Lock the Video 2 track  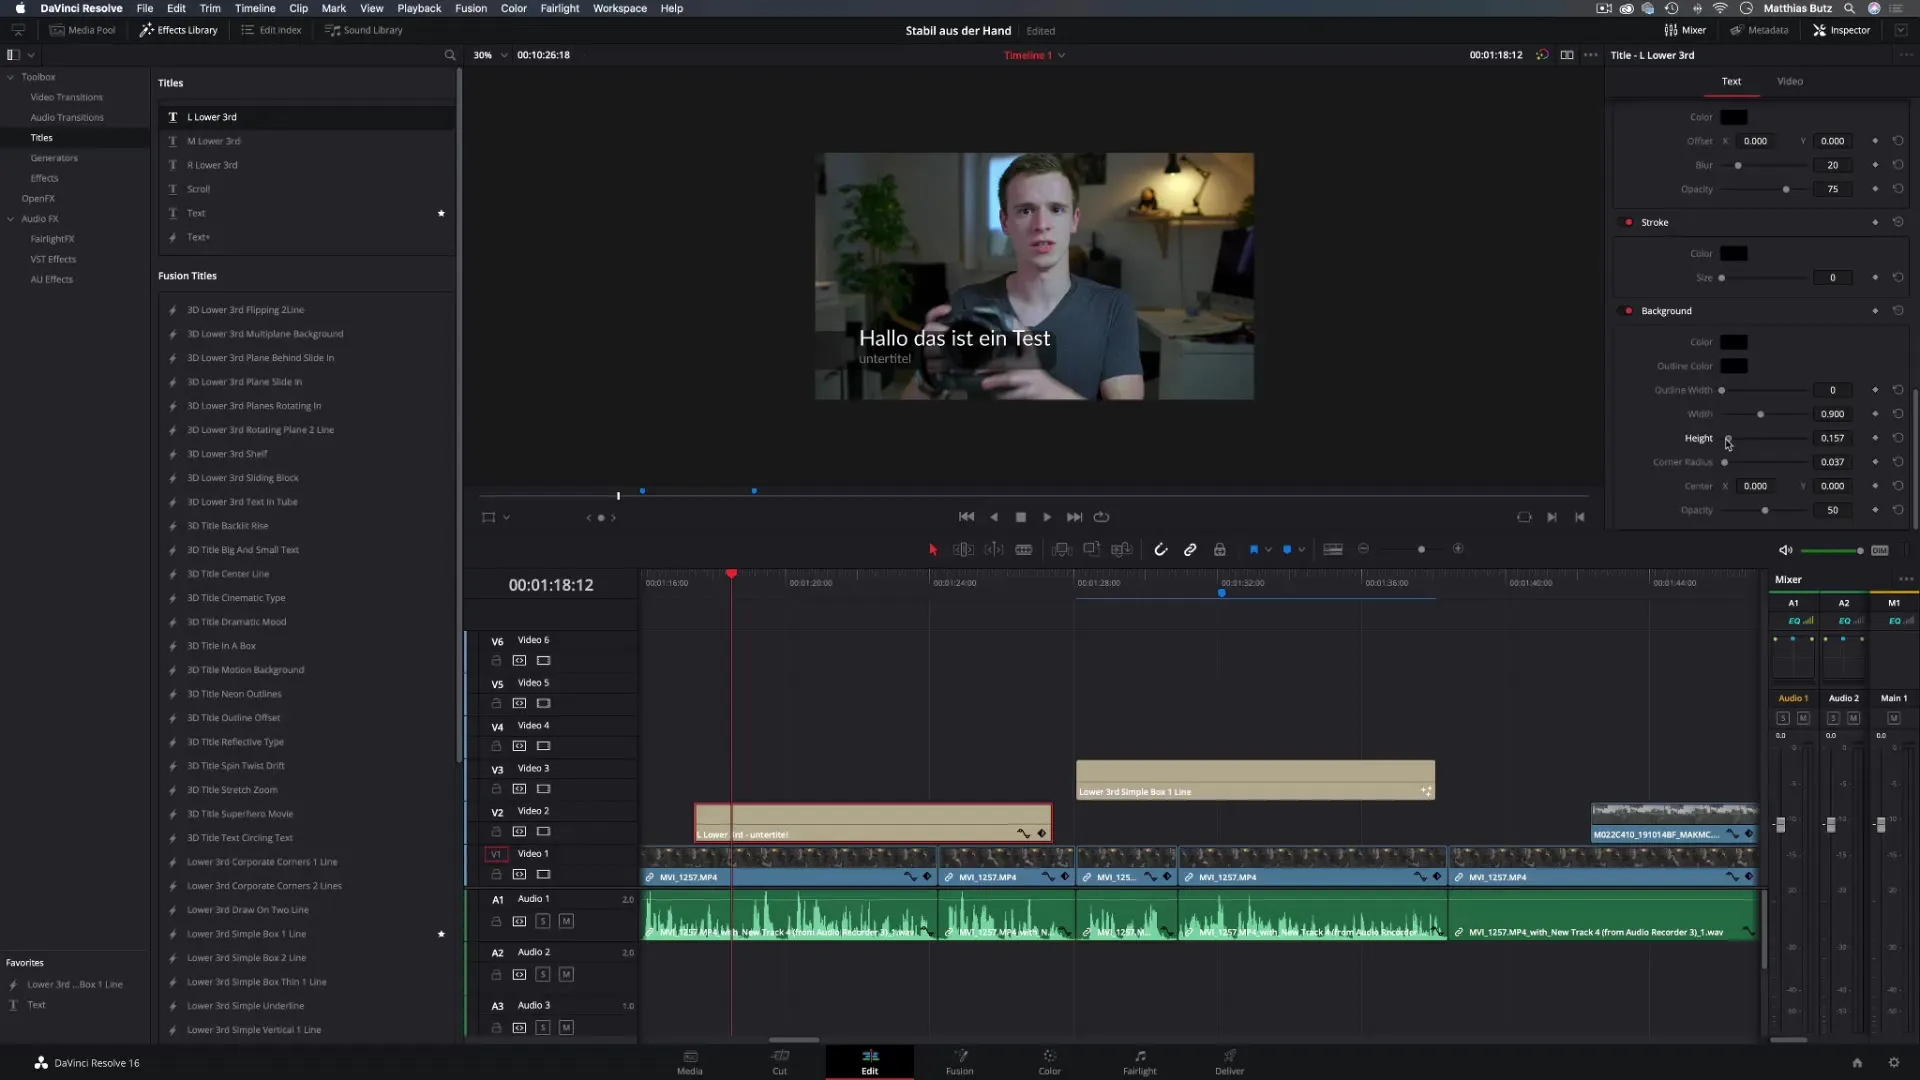click(496, 831)
